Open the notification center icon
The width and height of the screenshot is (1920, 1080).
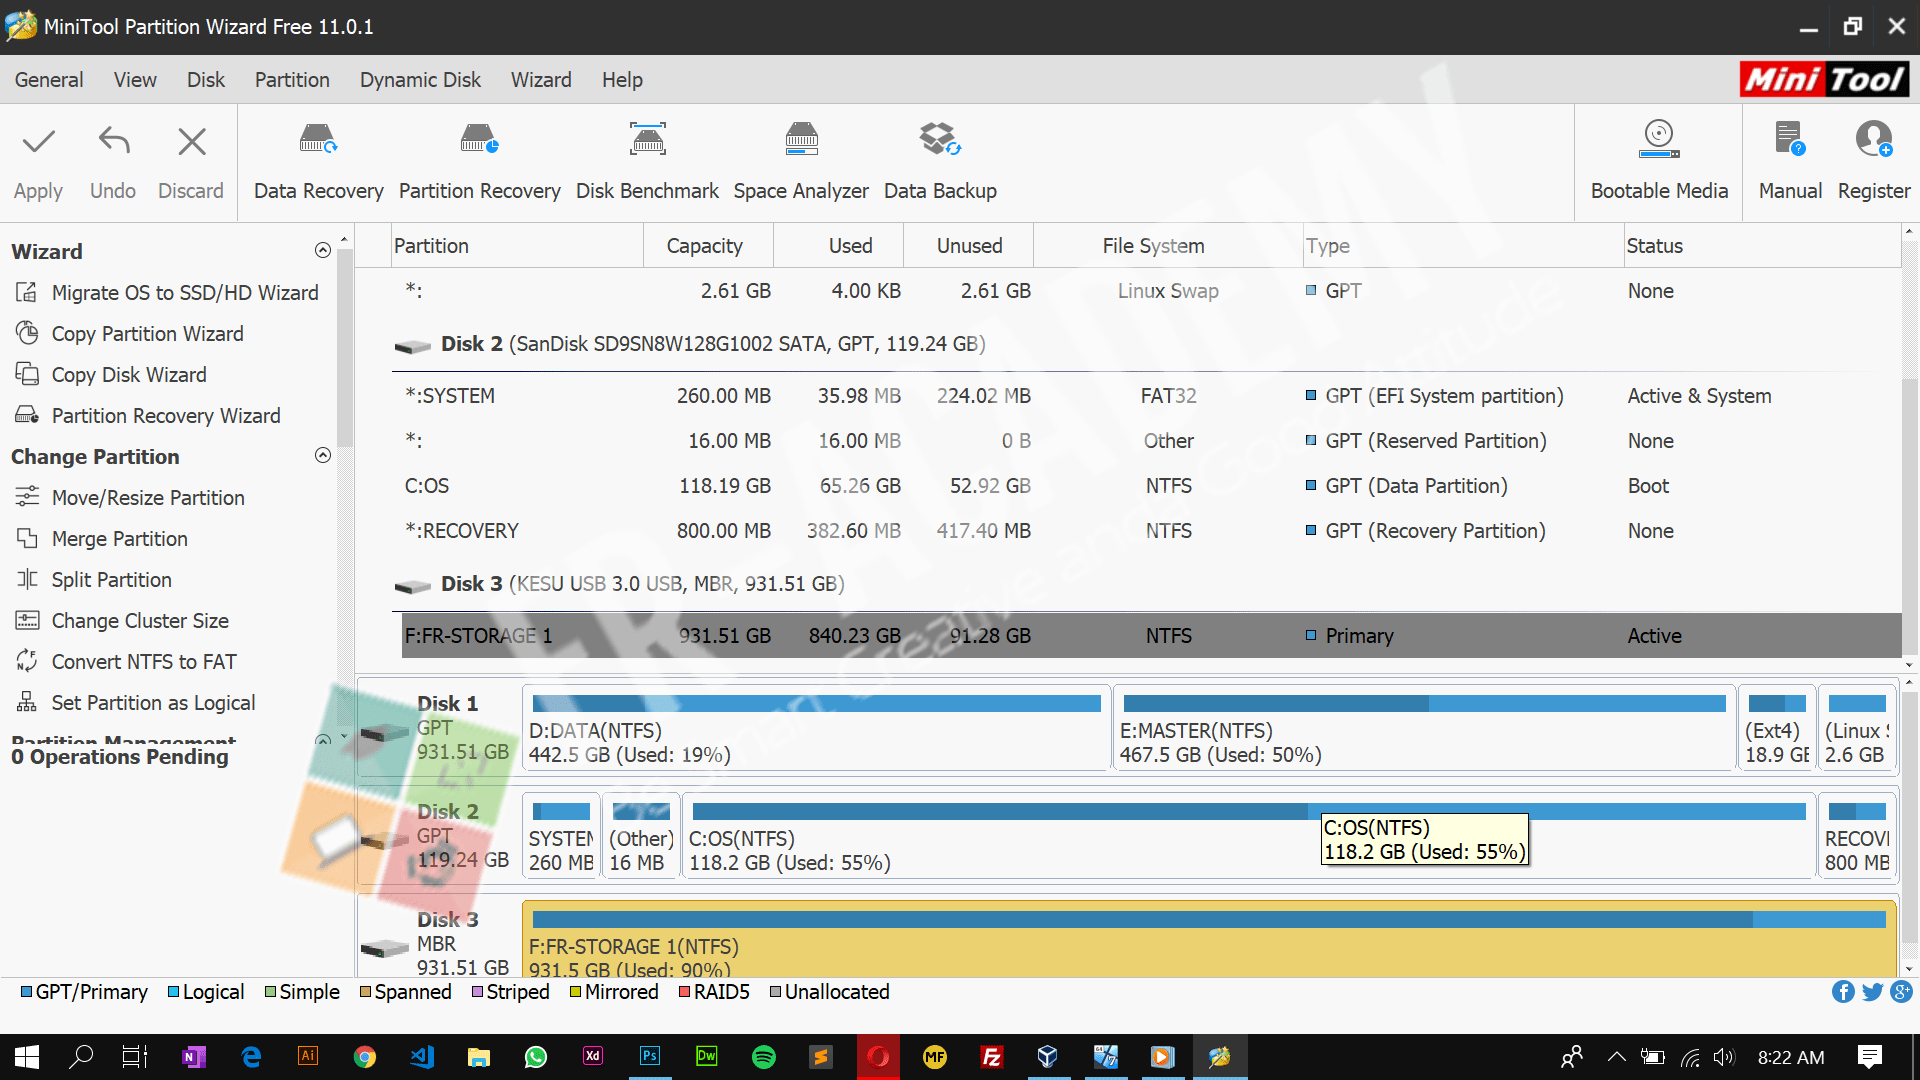point(1869,1057)
